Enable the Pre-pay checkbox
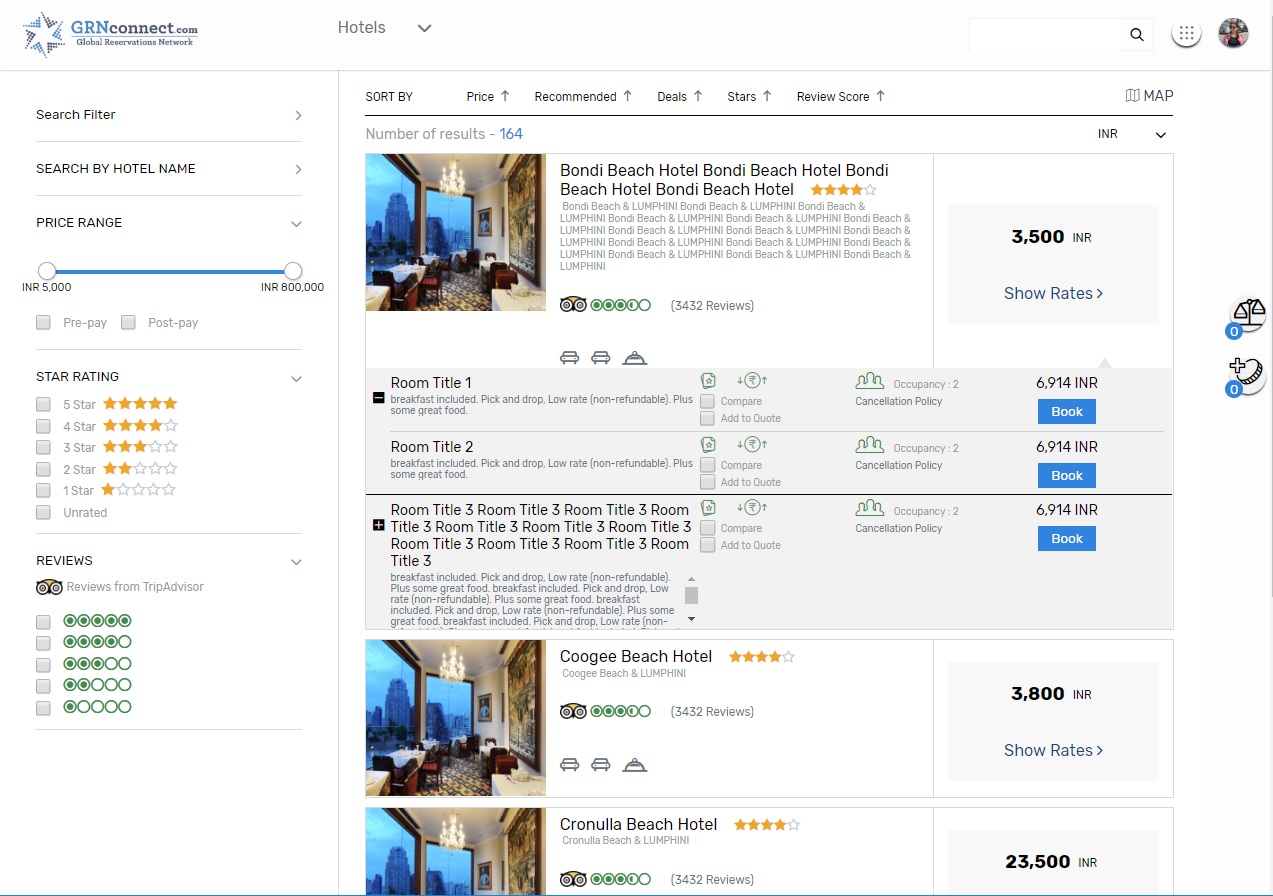Viewport: 1273px width, 896px height. click(x=43, y=322)
